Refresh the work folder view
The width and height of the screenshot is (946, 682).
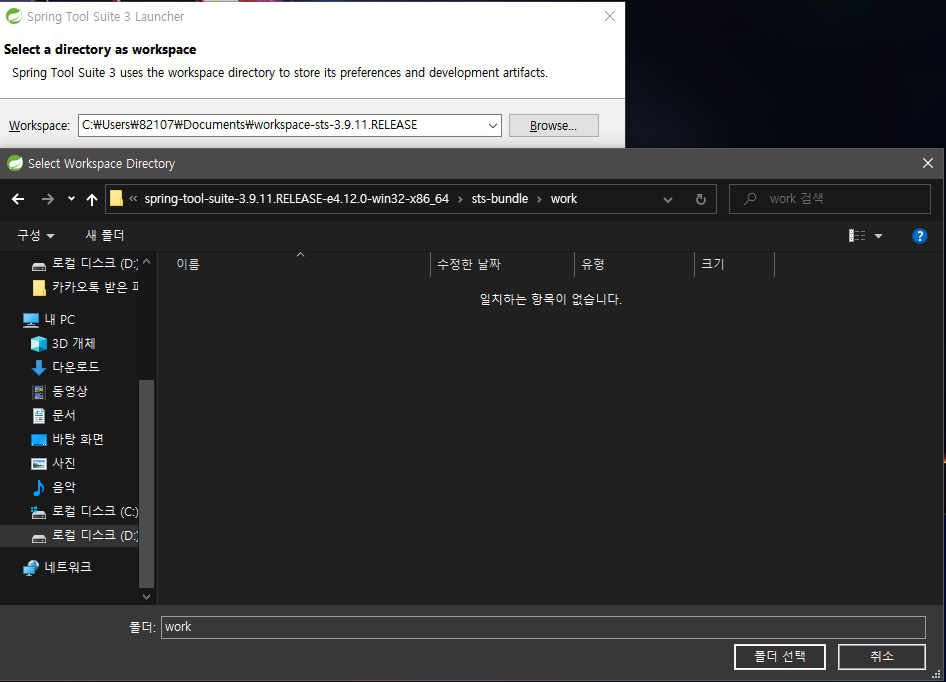(700, 199)
